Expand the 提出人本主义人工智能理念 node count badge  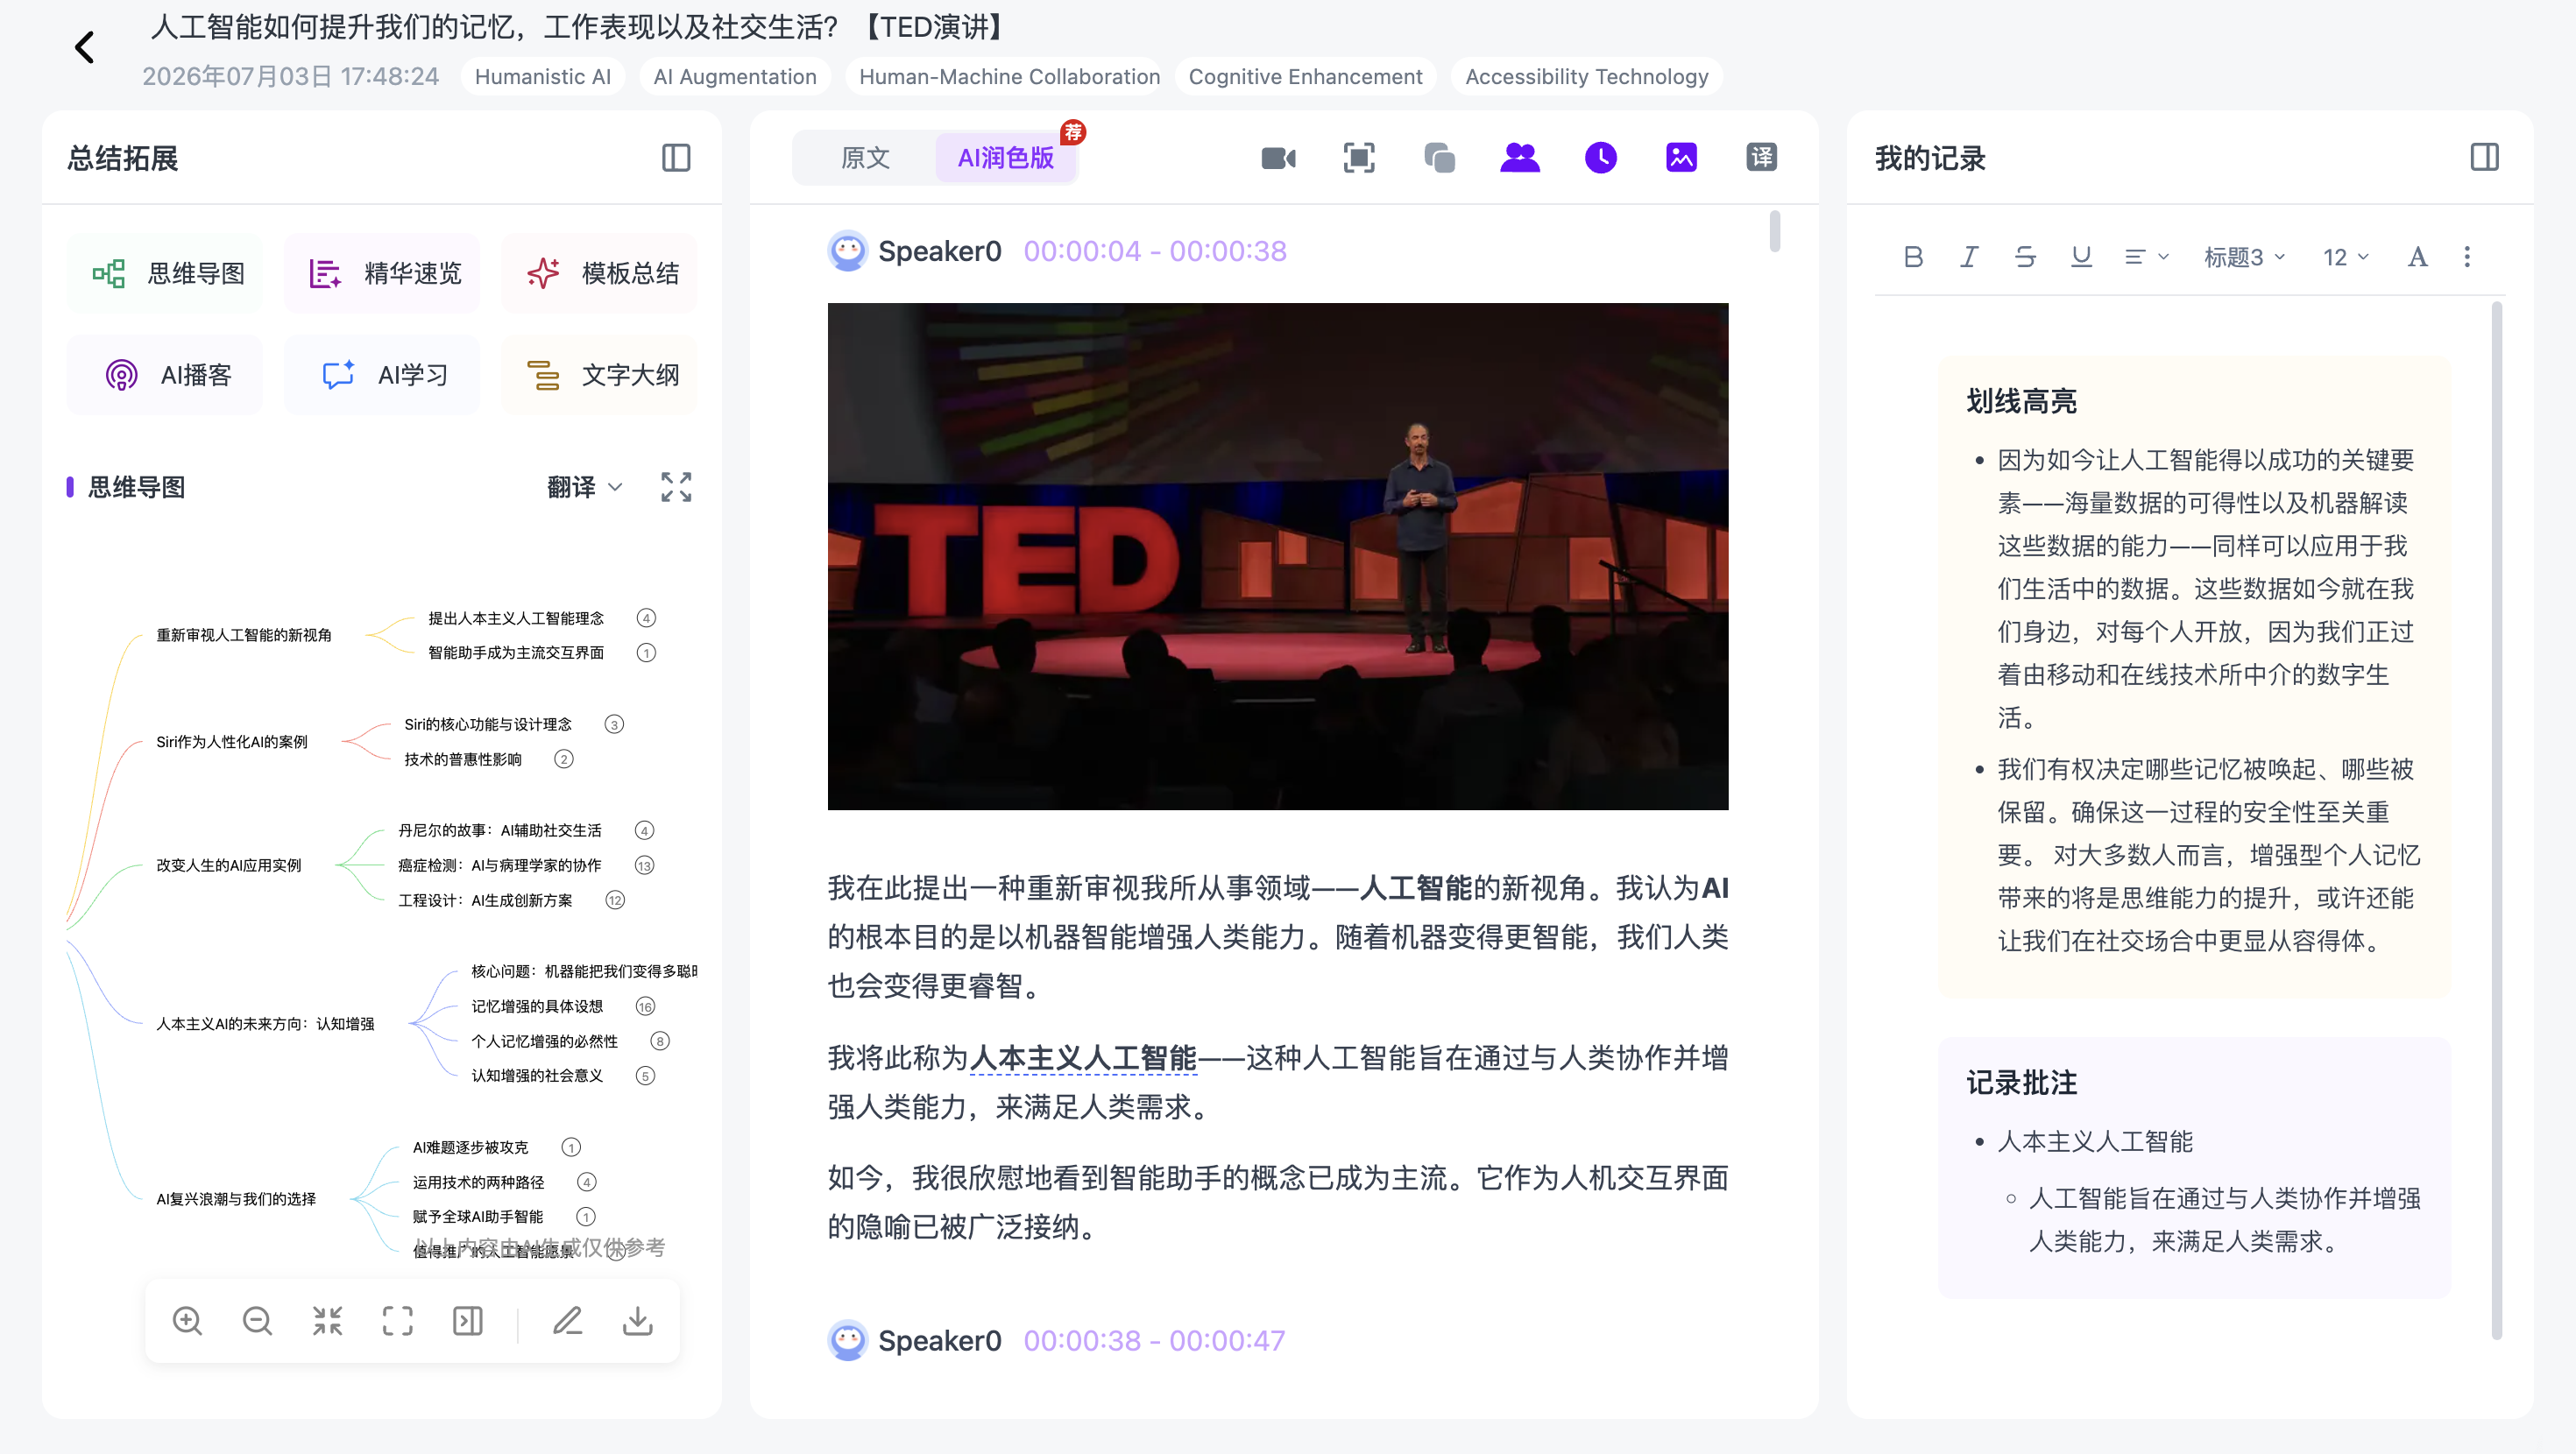pos(646,618)
